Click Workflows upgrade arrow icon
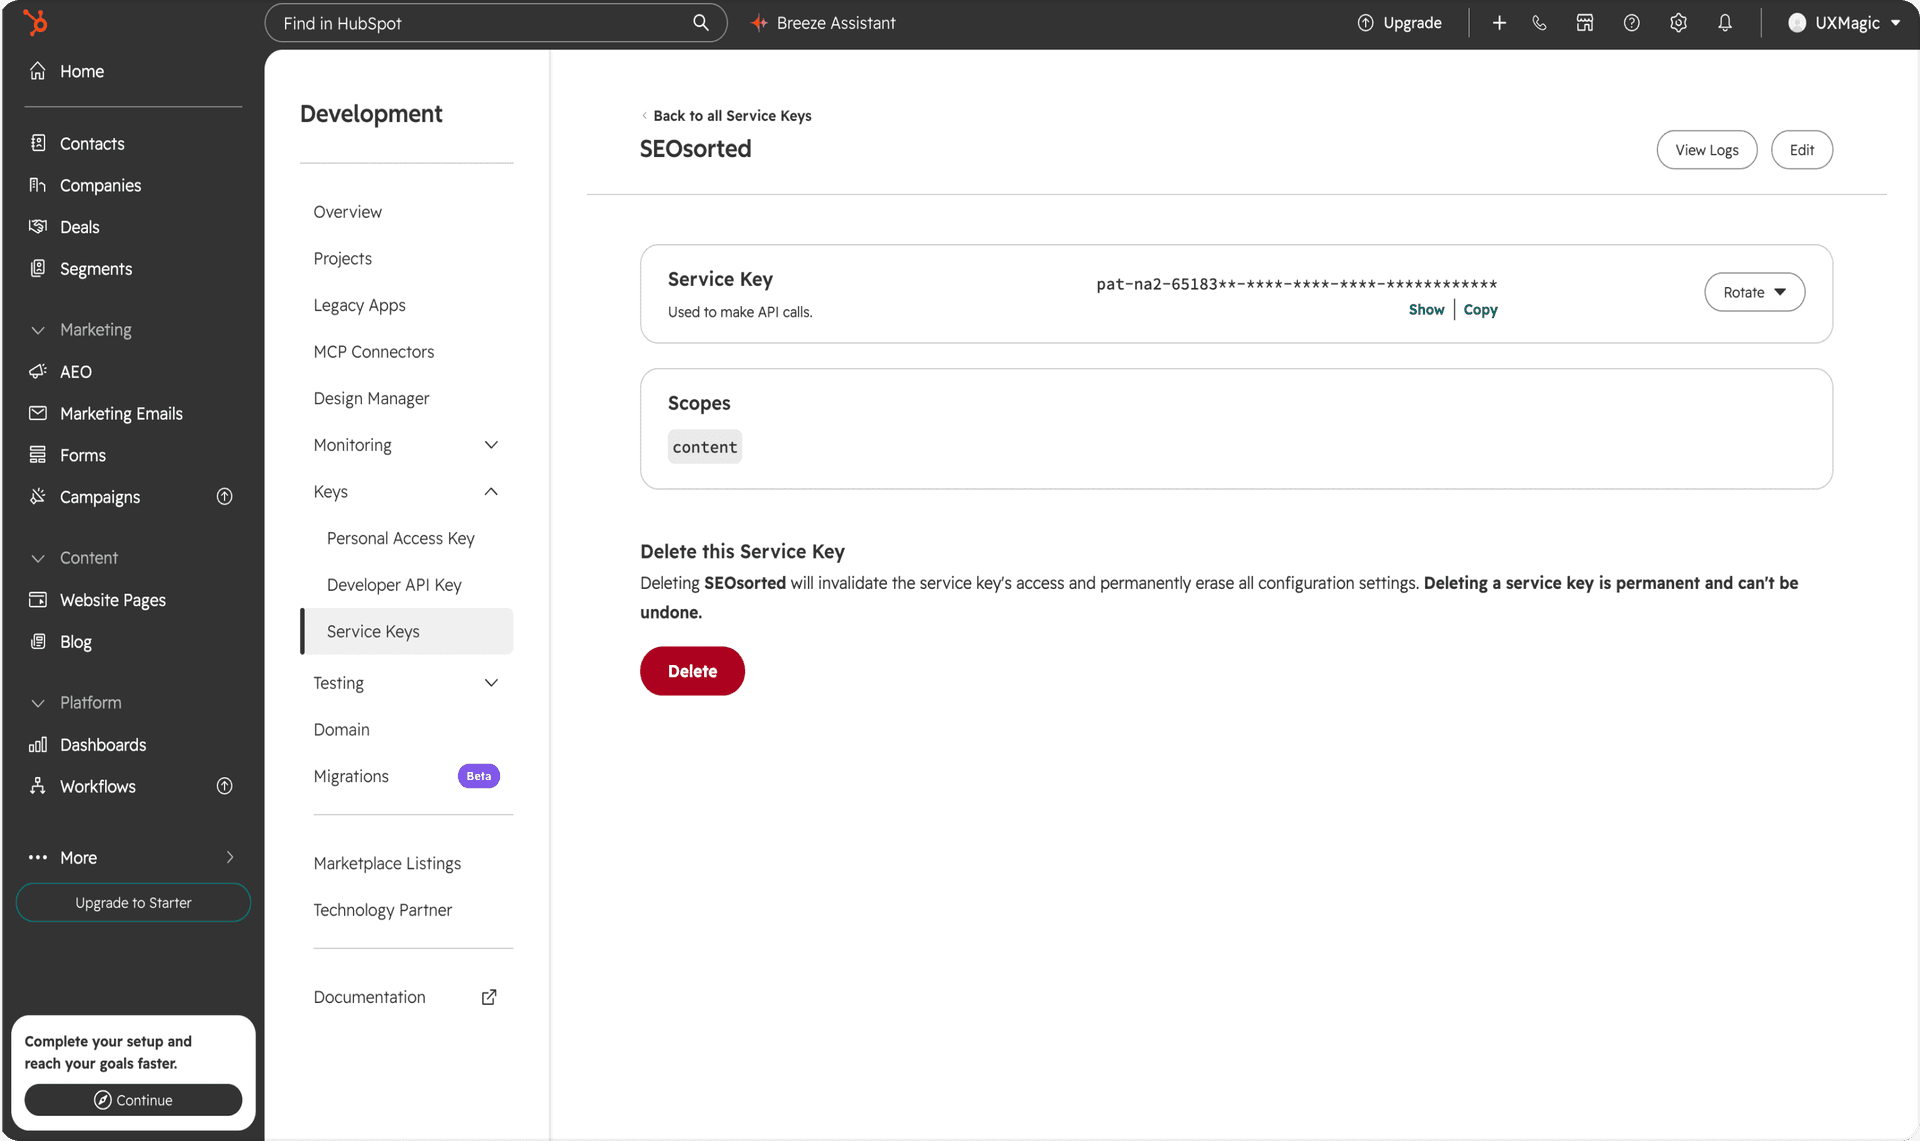The image size is (1920, 1141). click(225, 787)
